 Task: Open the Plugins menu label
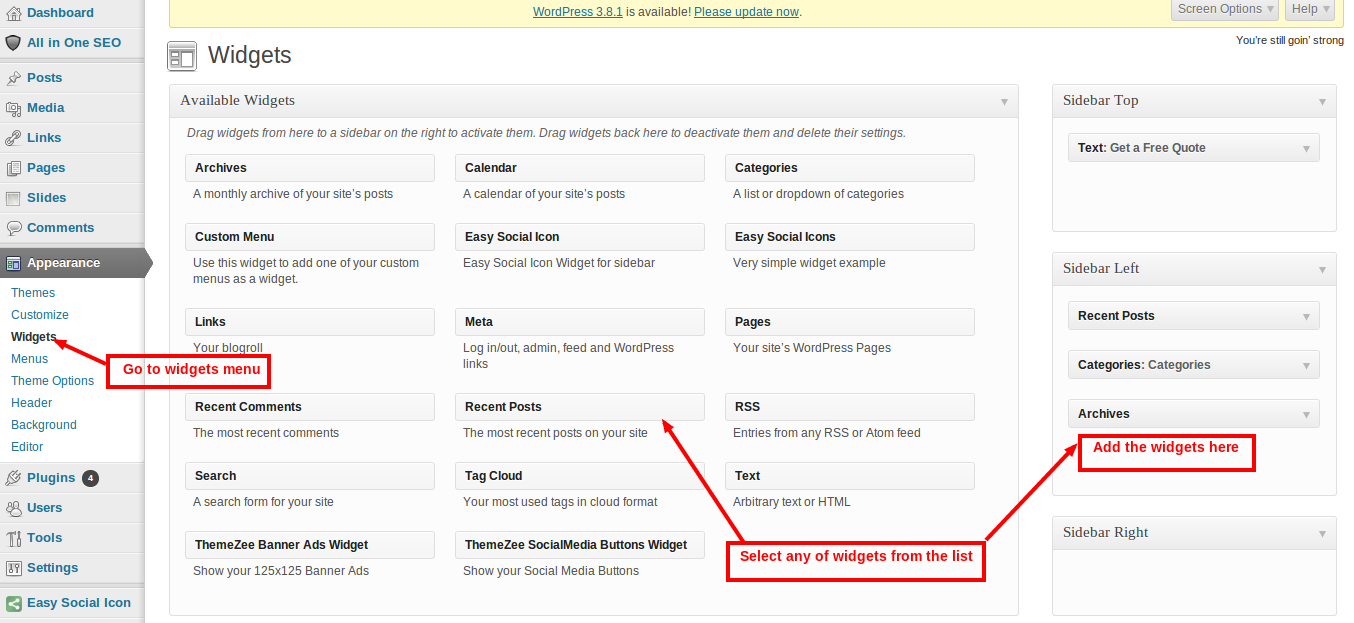click(51, 478)
